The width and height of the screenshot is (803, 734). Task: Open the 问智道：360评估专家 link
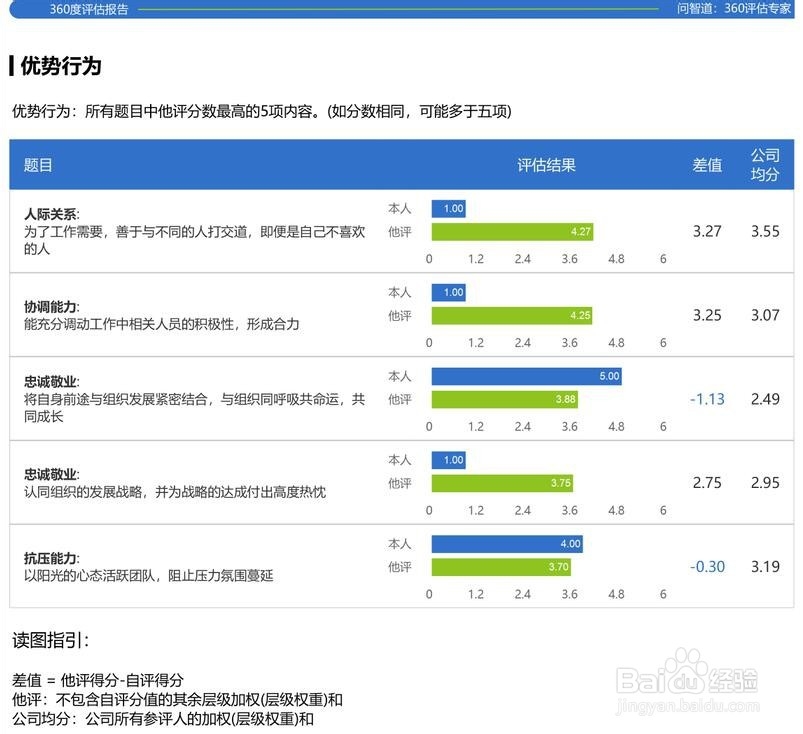point(736,12)
